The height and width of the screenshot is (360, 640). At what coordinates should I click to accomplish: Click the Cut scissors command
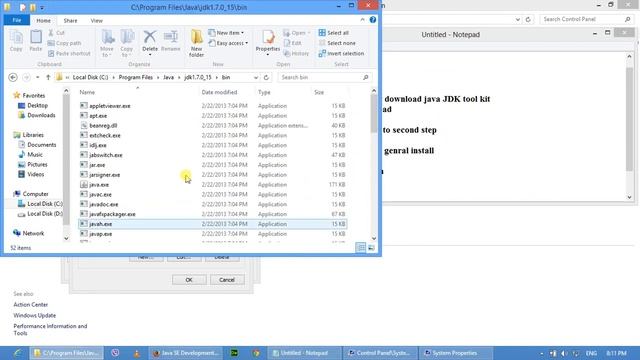pyautogui.click(x=56, y=33)
